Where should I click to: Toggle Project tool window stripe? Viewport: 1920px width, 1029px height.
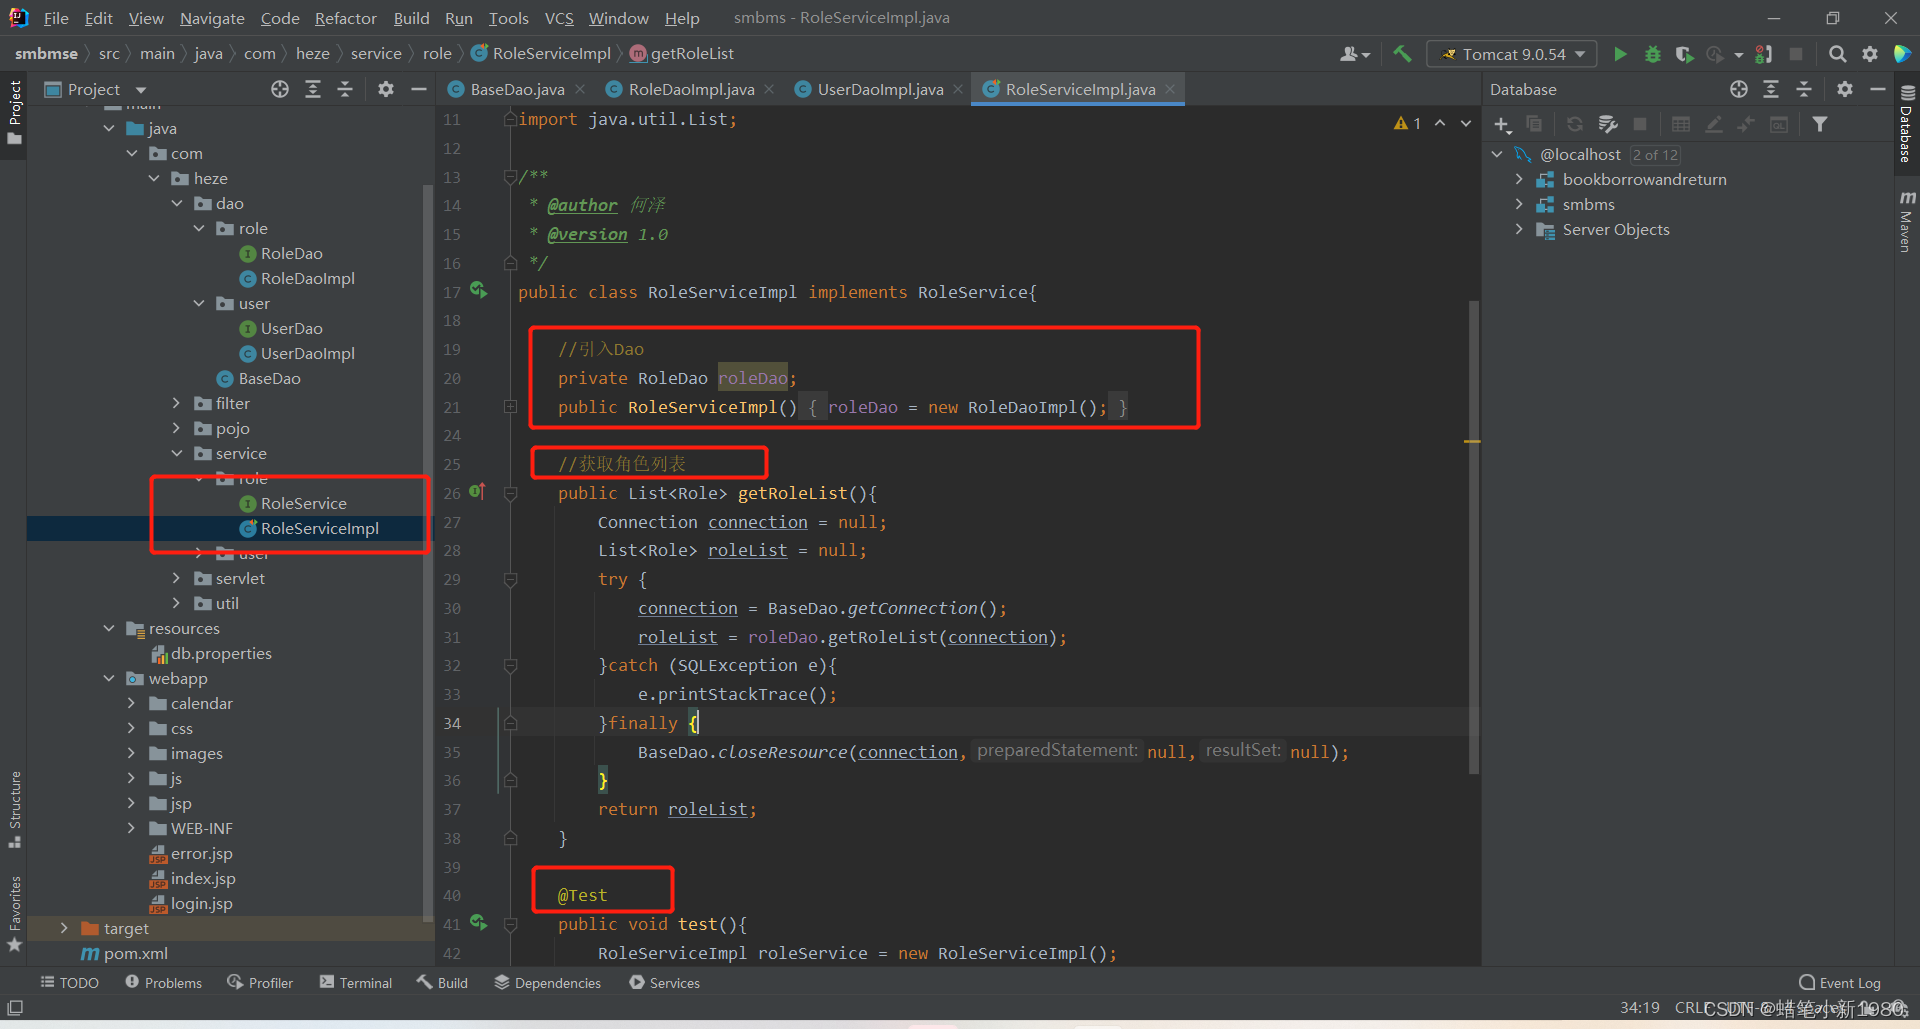(14, 111)
